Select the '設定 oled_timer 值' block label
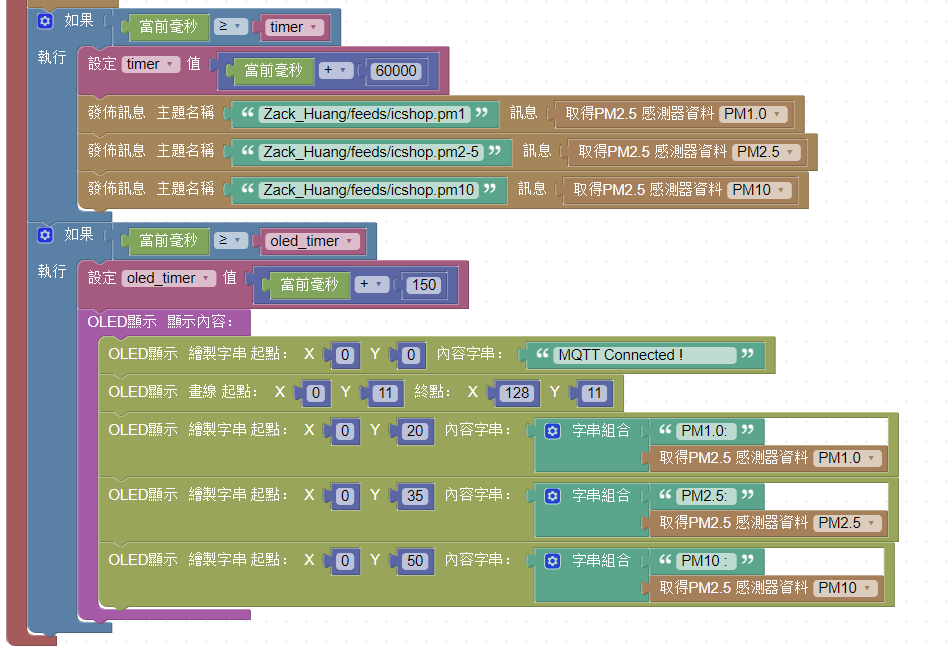This screenshot has width=952, height=649. 162,278
